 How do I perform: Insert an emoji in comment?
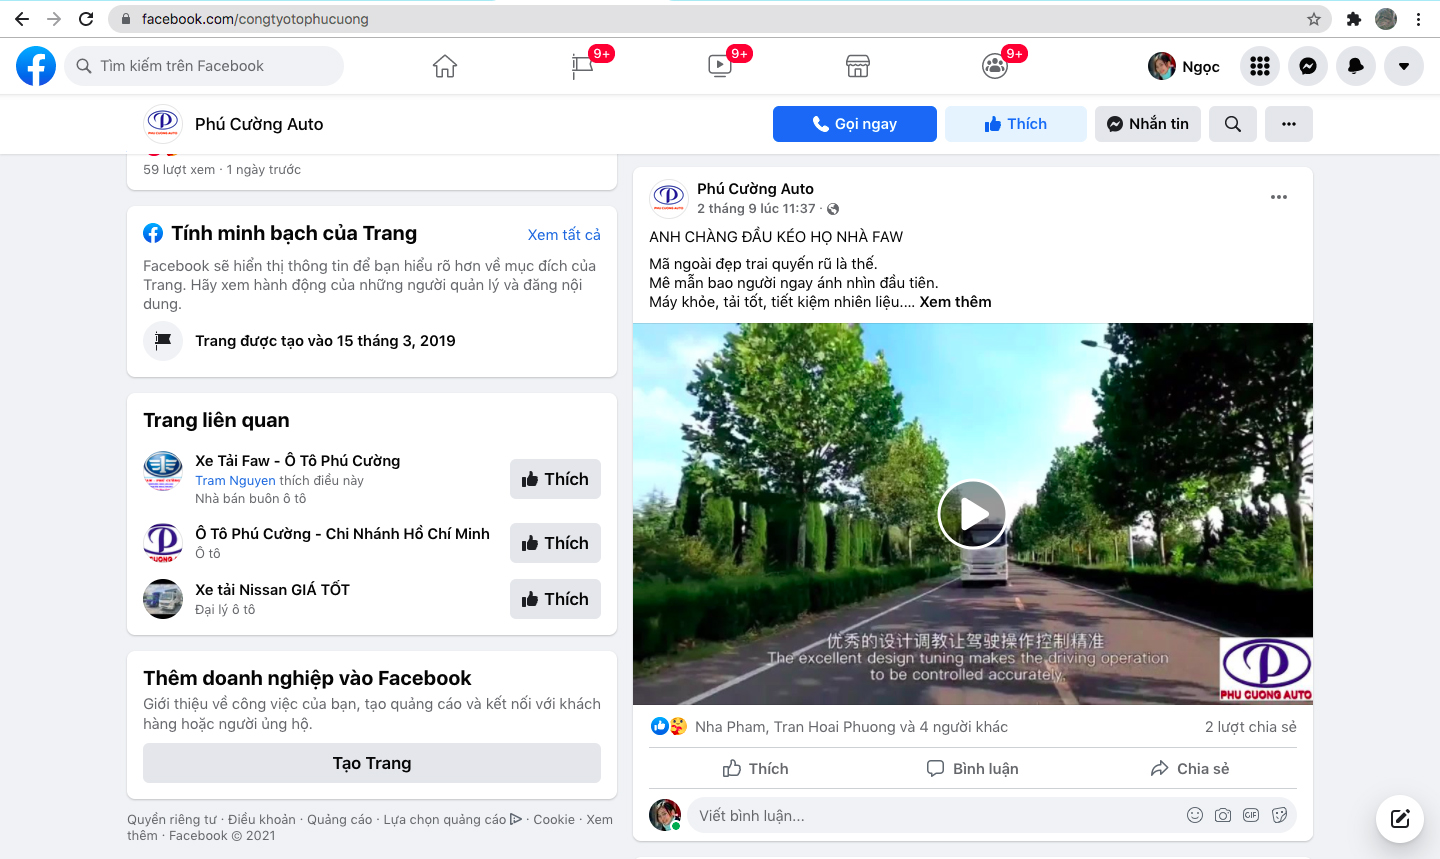pos(1195,815)
